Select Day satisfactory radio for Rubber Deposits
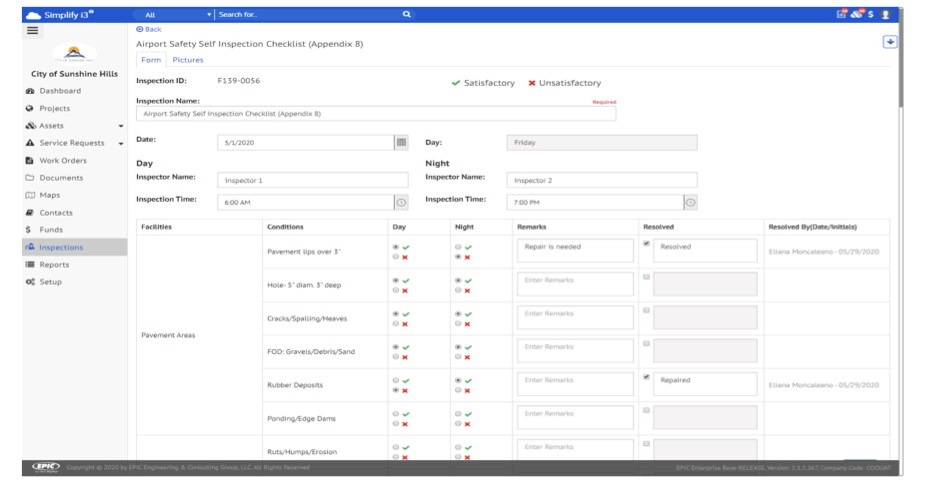This screenshot has height=501, width=926. pyautogui.click(x=396, y=381)
